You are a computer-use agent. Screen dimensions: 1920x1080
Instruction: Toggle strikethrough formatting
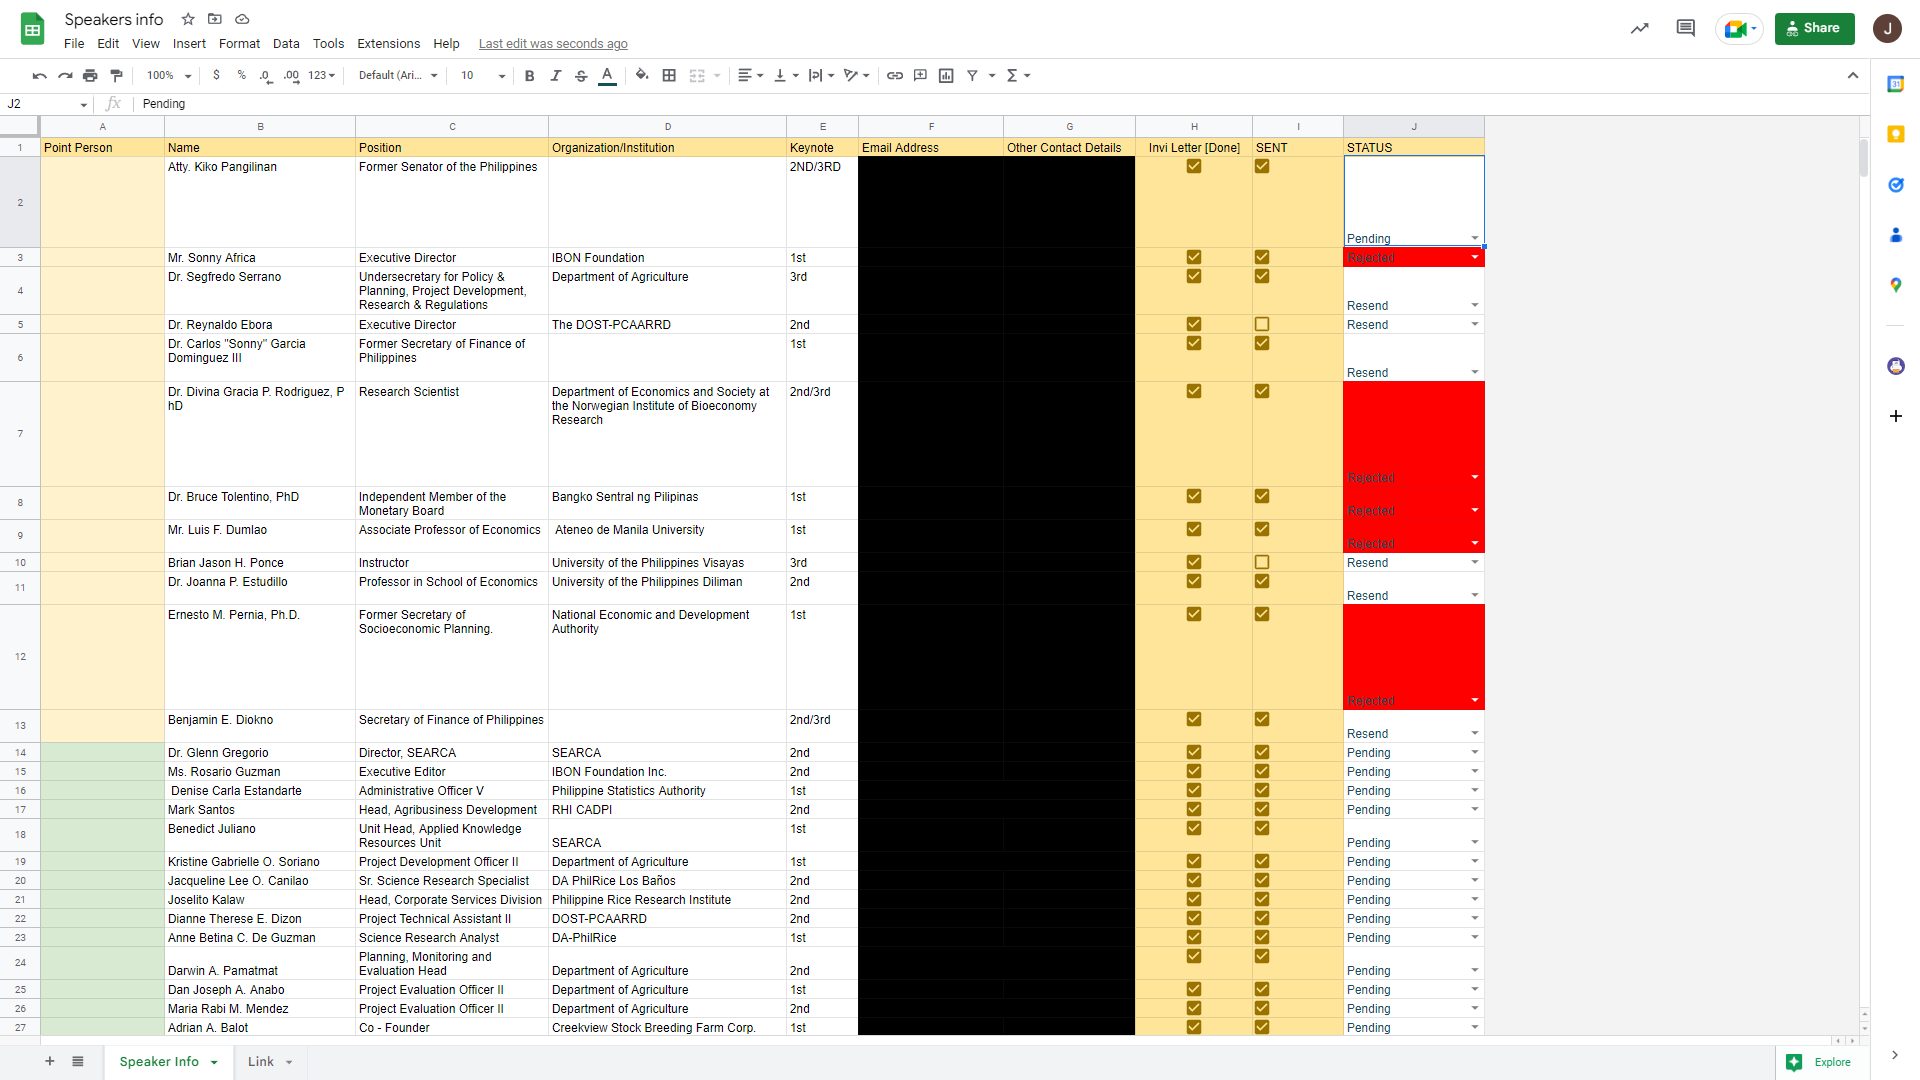pos(581,75)
